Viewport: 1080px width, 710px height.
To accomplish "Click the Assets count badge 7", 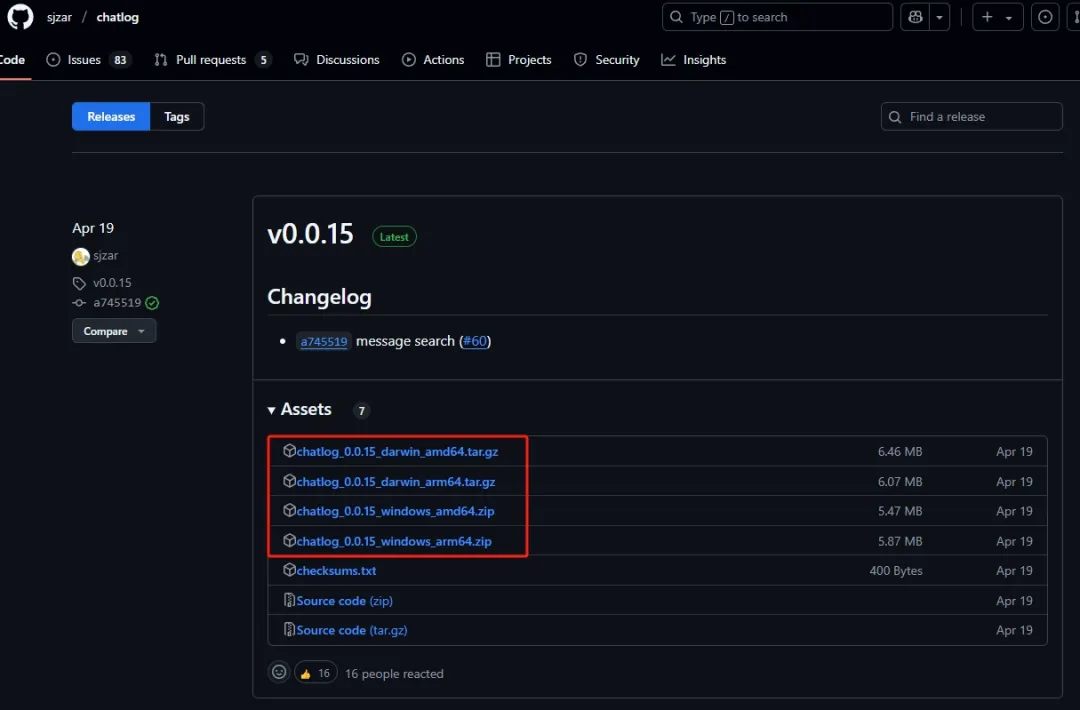I will coord(362,410).
